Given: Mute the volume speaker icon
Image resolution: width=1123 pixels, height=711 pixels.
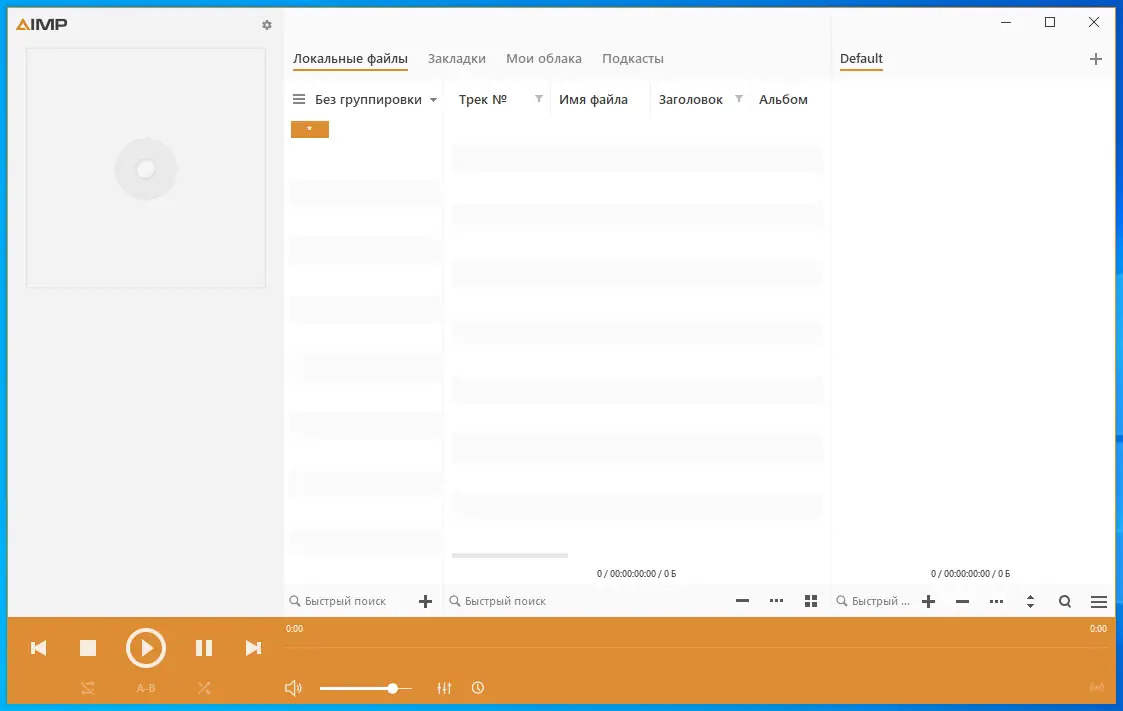Looking at the screenshot, I should 293,688.
